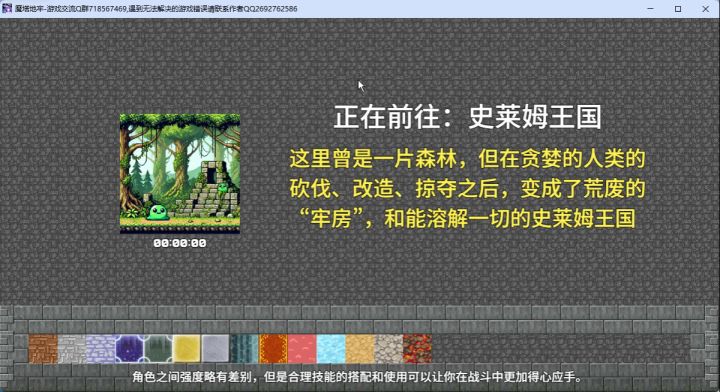The image size is (720, 392).
Task: Click the salmon pink tile
Action: click(302, 349)
